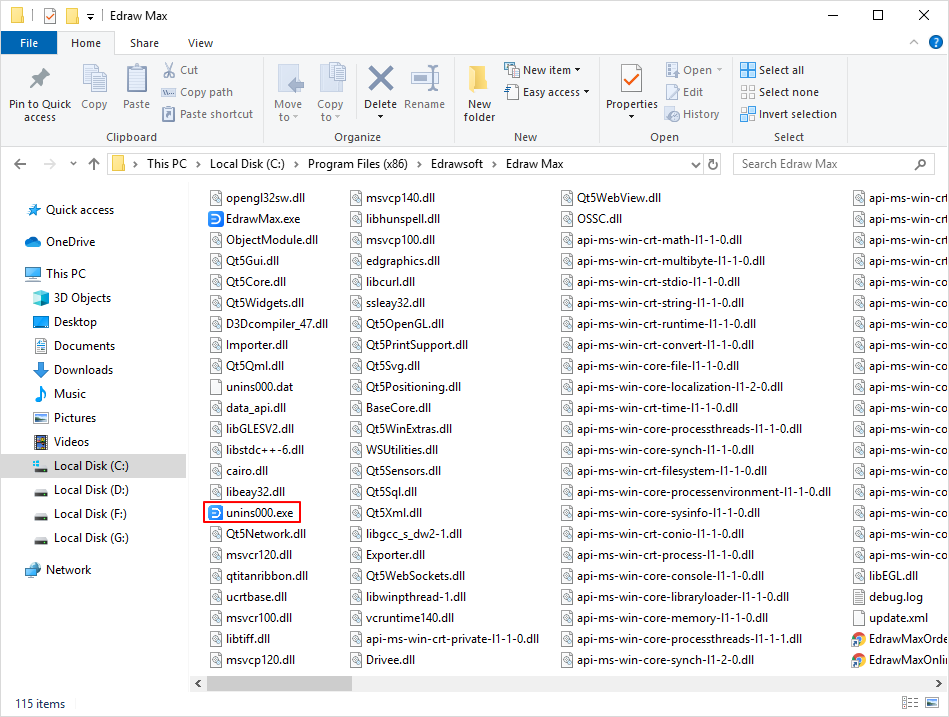
Task: Open Documents in the navigation pane
Action: pyautogui.click(x=74, y=346)
